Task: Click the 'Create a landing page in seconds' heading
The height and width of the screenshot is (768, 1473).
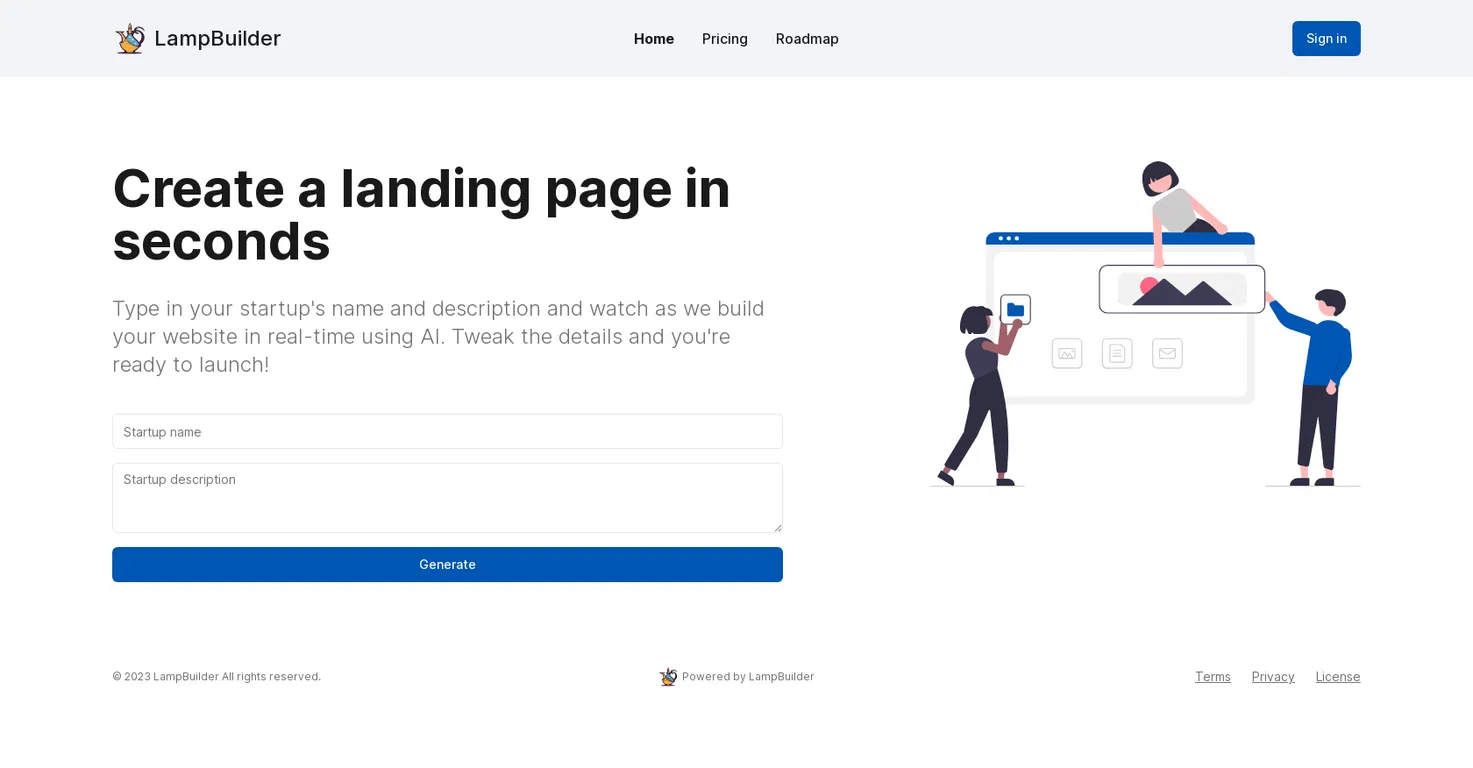Action: coord(421,214)
